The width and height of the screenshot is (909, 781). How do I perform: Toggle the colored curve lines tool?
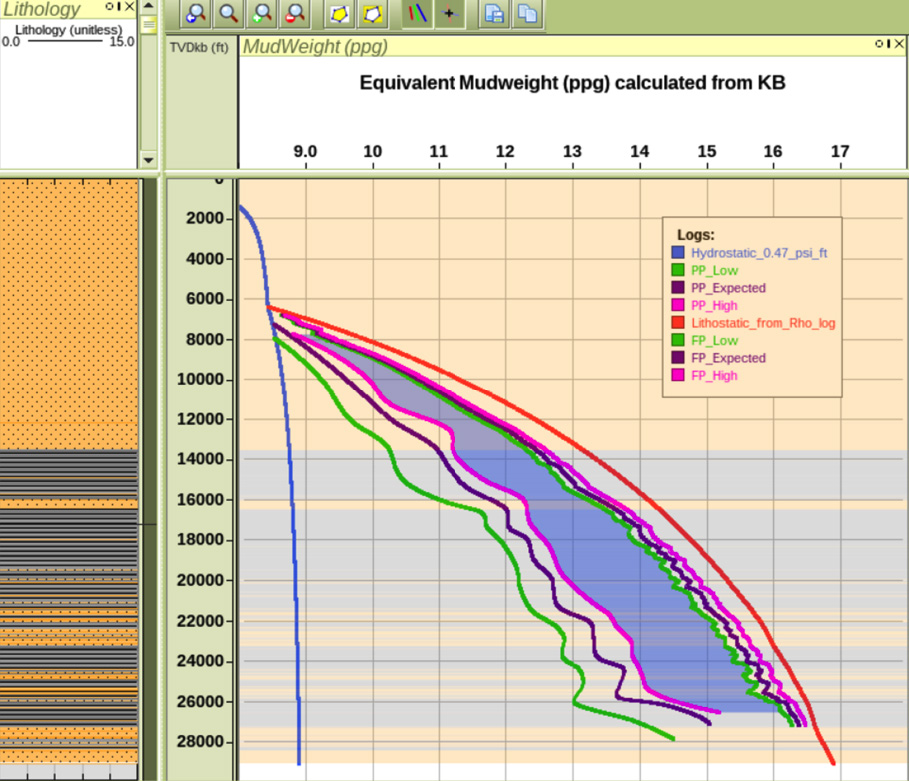tap(417, 13)
